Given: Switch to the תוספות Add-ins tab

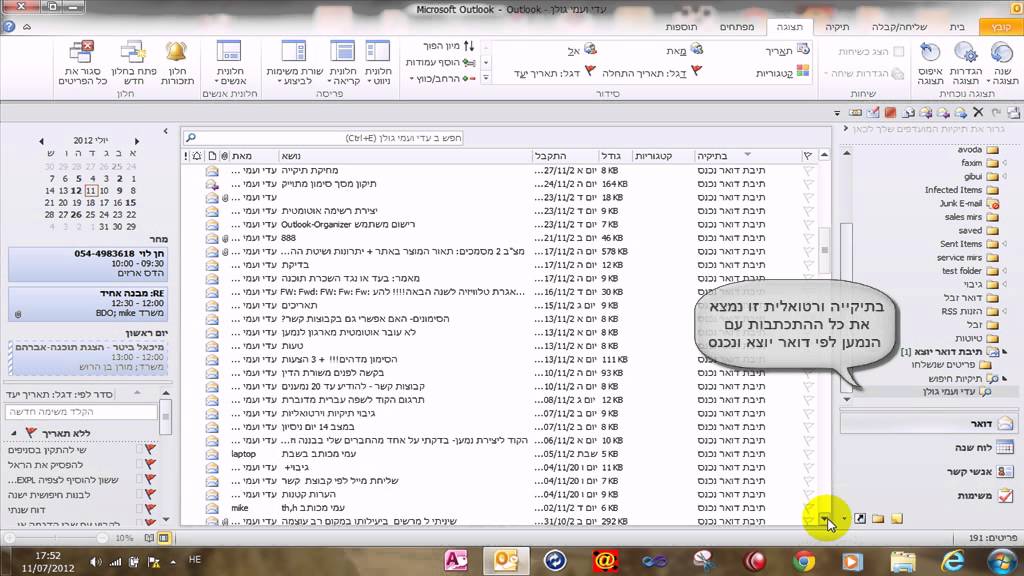Looking at the screenshot, I should (681, 27).
